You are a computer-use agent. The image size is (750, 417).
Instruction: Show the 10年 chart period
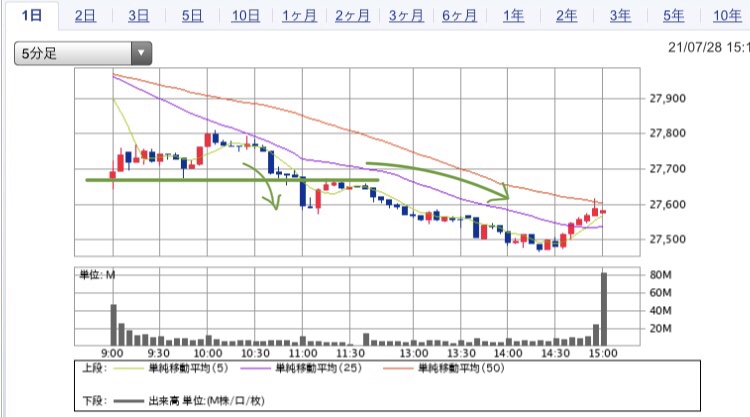point(727,16)
